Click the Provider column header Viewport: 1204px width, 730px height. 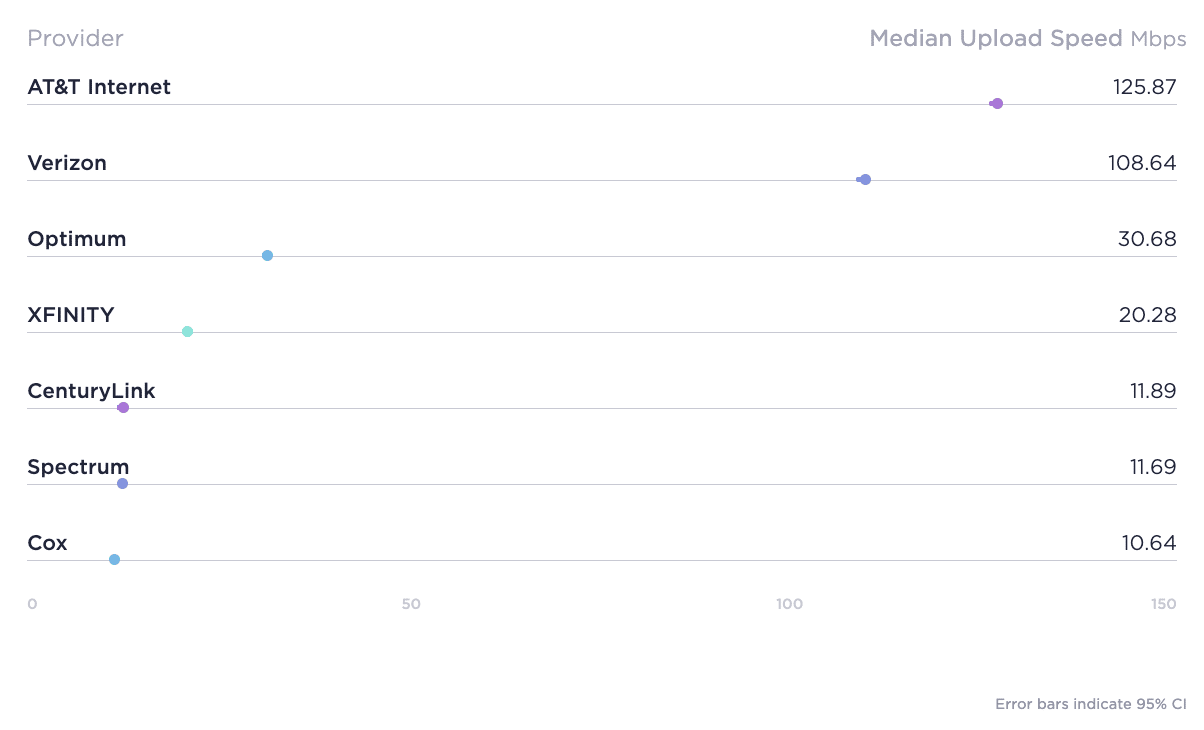[75, 39]
